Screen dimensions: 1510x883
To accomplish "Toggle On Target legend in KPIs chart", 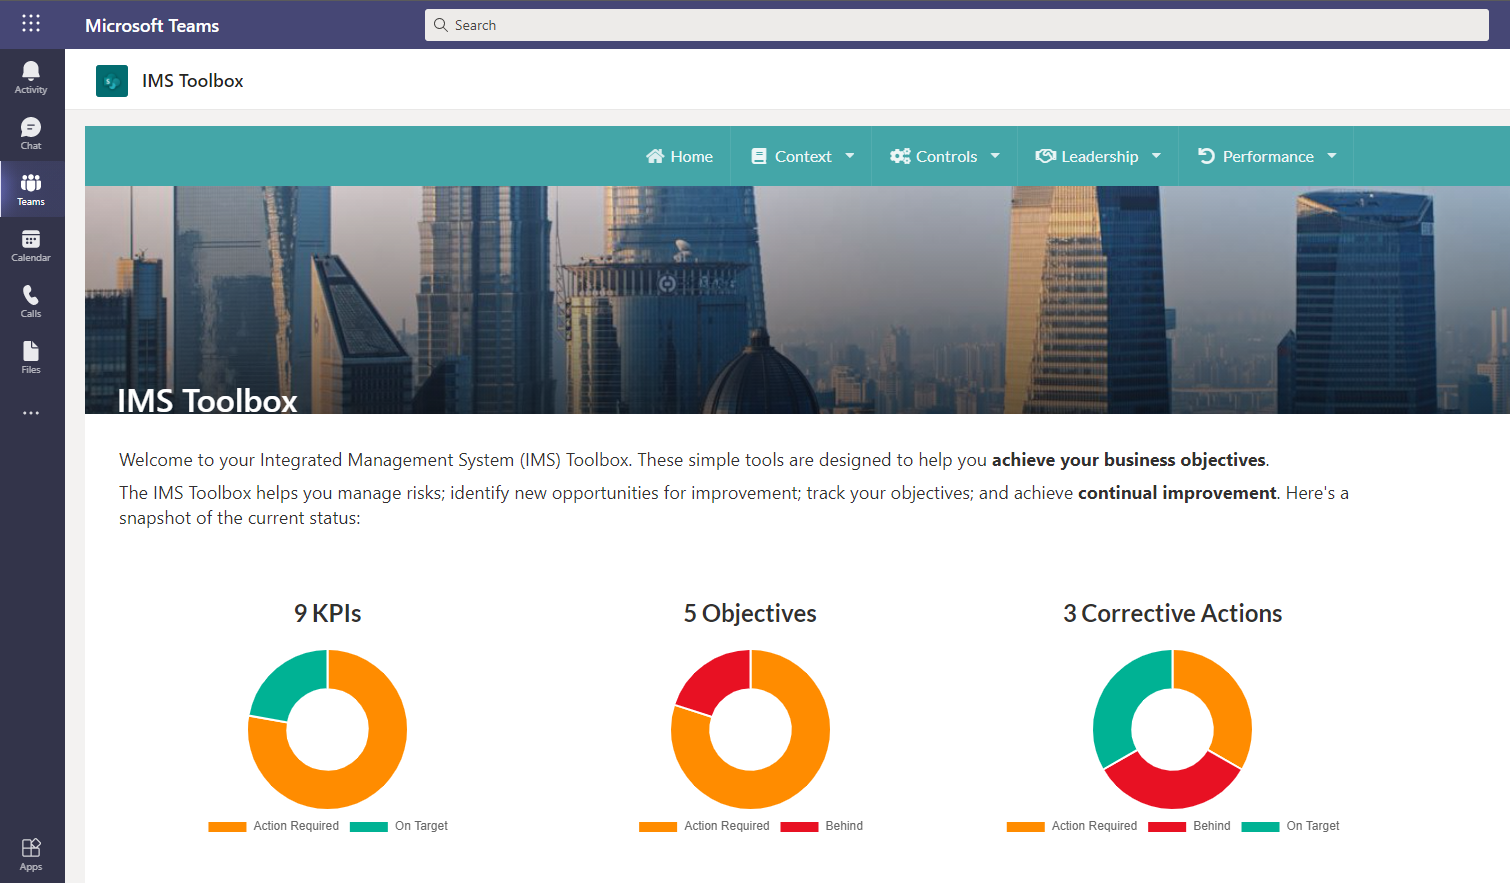I will pos(399,826).
